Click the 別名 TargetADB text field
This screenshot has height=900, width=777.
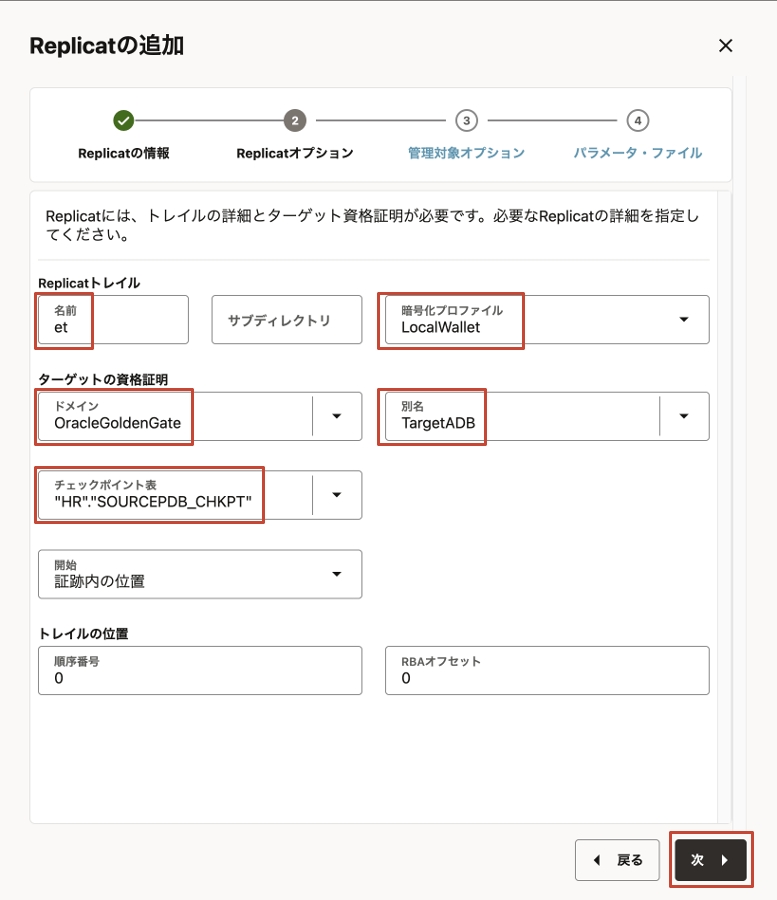coord(522,416)
